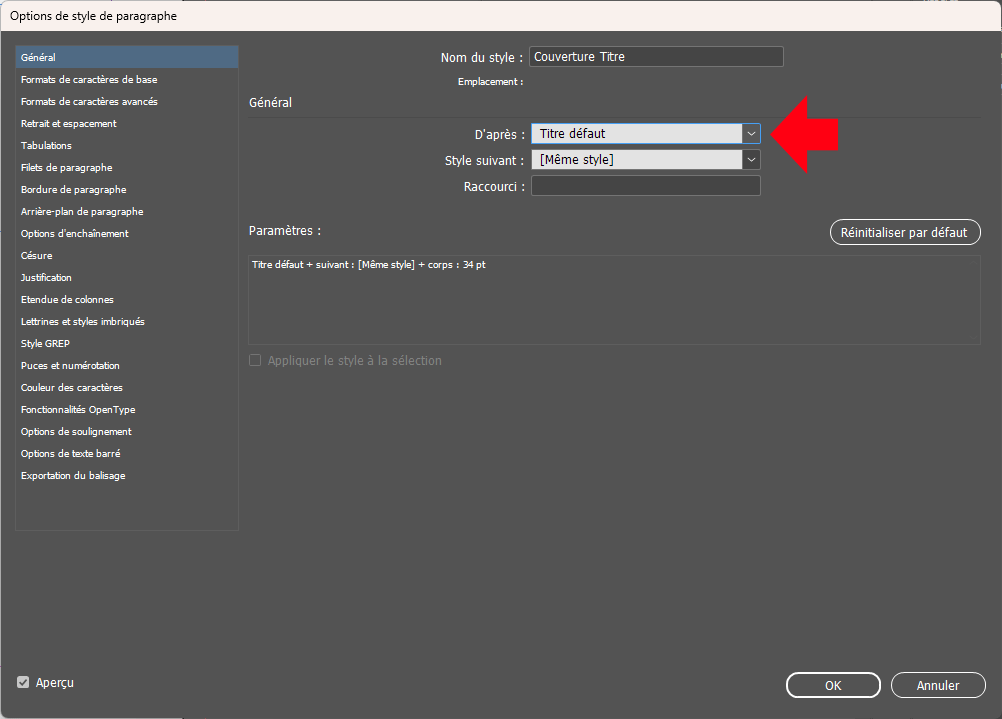Image resolution: width=1002 pixels, height=719 pixels.
Task: Click into the Raccourci field
Action: (x=645, y=186)
